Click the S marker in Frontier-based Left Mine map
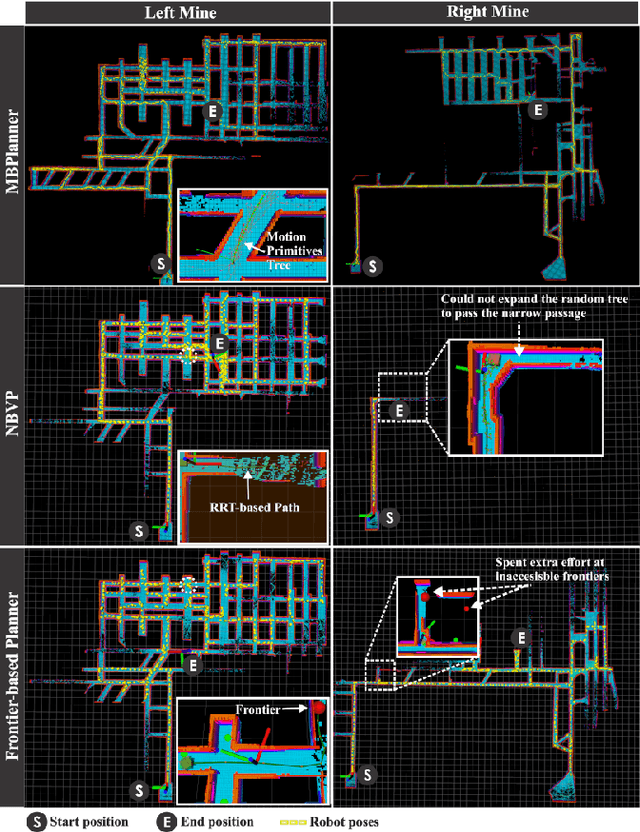 pyautogui.click(x=139, y=790)
